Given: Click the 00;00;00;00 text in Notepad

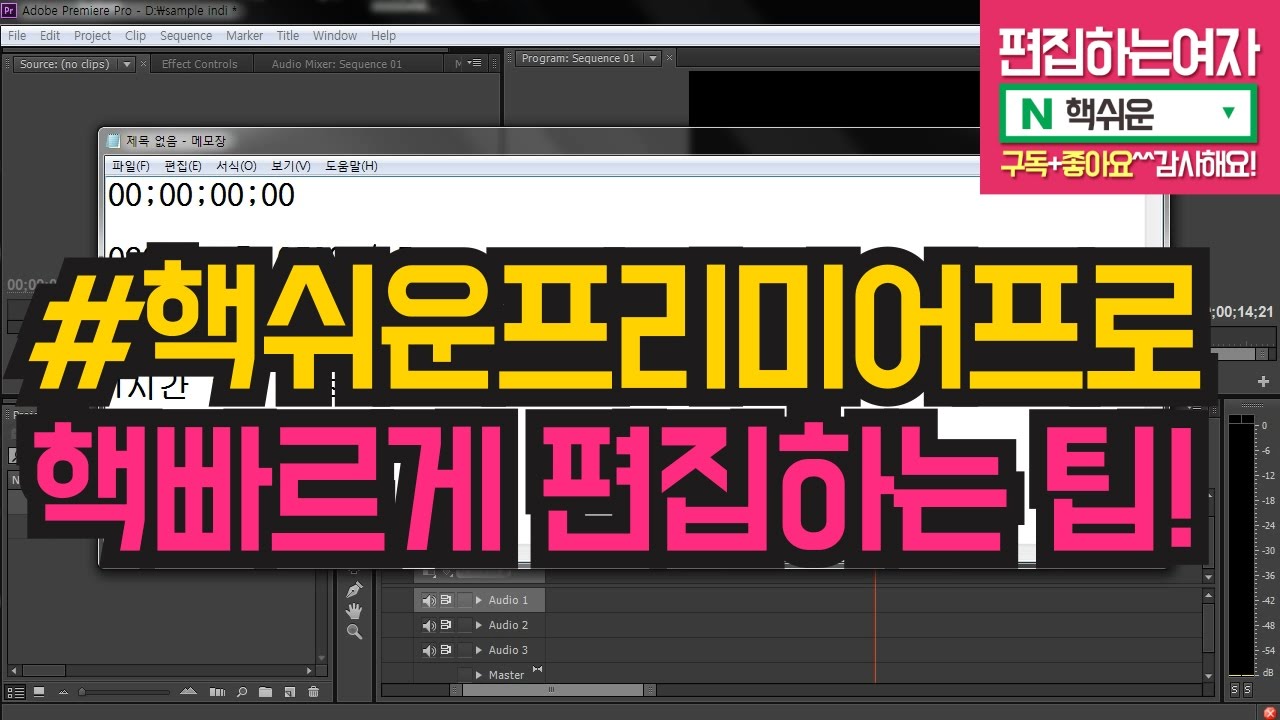Looking at the screenshot, I should tap(202, 195).
